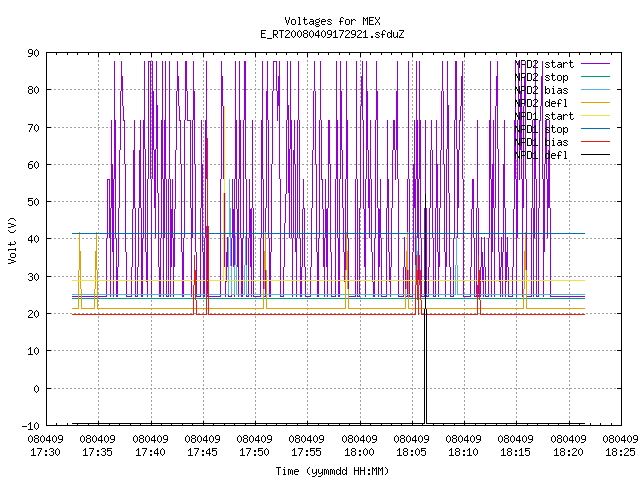Click the 17:45 time axis label
The width and height of the screenshot is (640, 480).
pos(202,452)
